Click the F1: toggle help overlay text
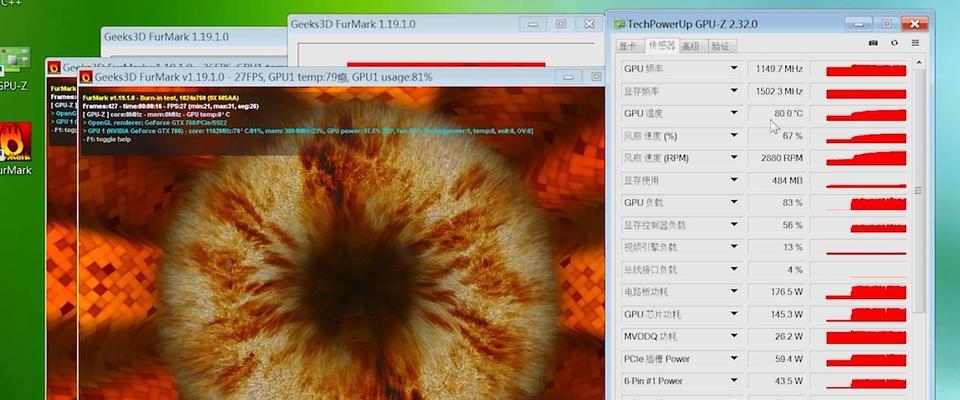Screen dimensions: 960x400 [x=107, y=139]
